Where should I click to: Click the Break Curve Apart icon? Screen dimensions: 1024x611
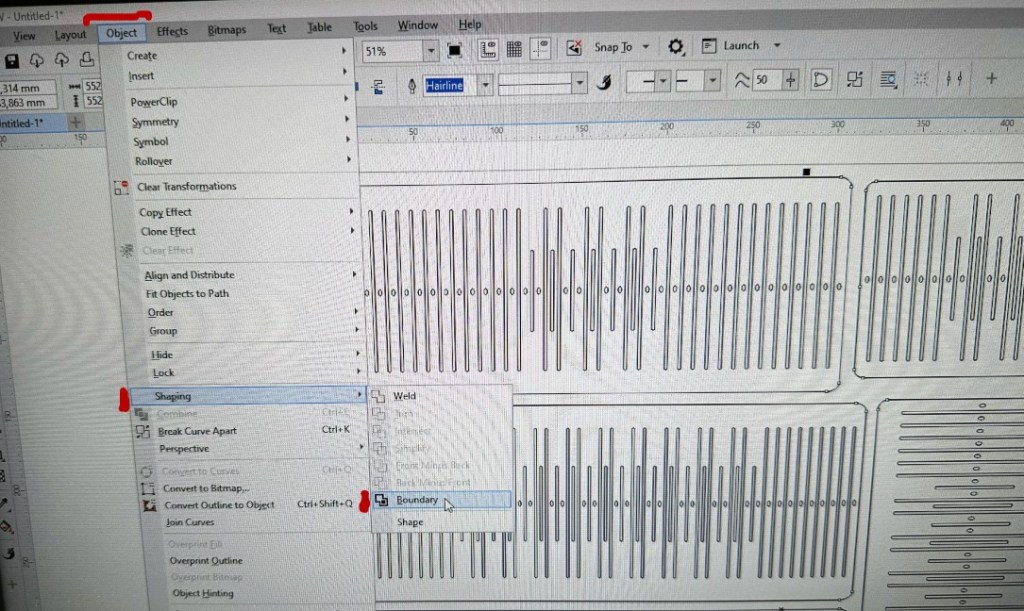tap(144, 431)
